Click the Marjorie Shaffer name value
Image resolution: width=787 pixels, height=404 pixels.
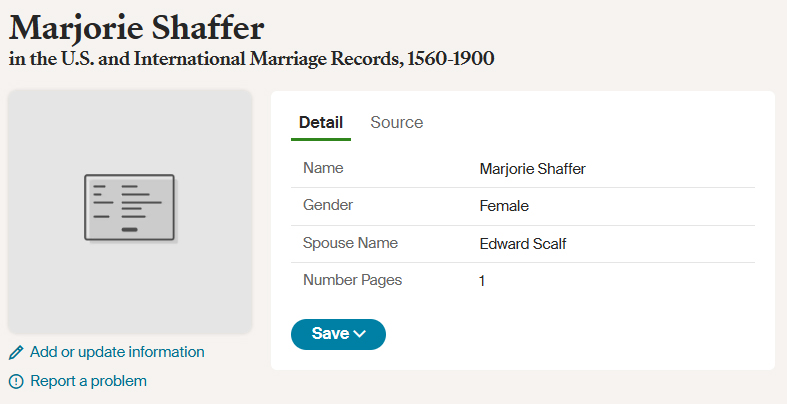tap(533, 169)
